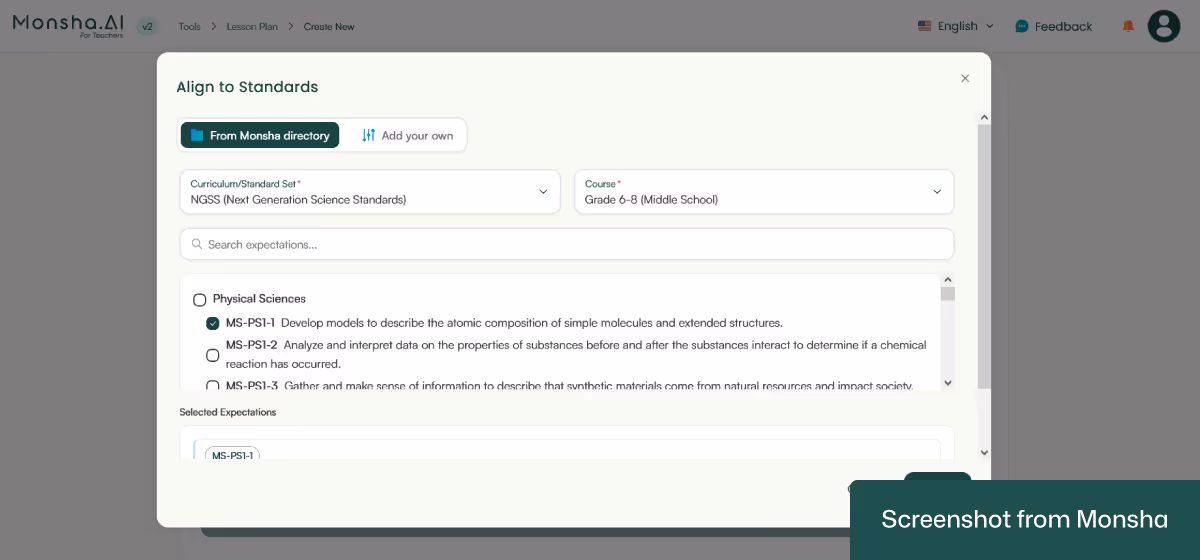1200x560 pixels.
Task: Open the English language dropdown
Action: click(956, 26)
